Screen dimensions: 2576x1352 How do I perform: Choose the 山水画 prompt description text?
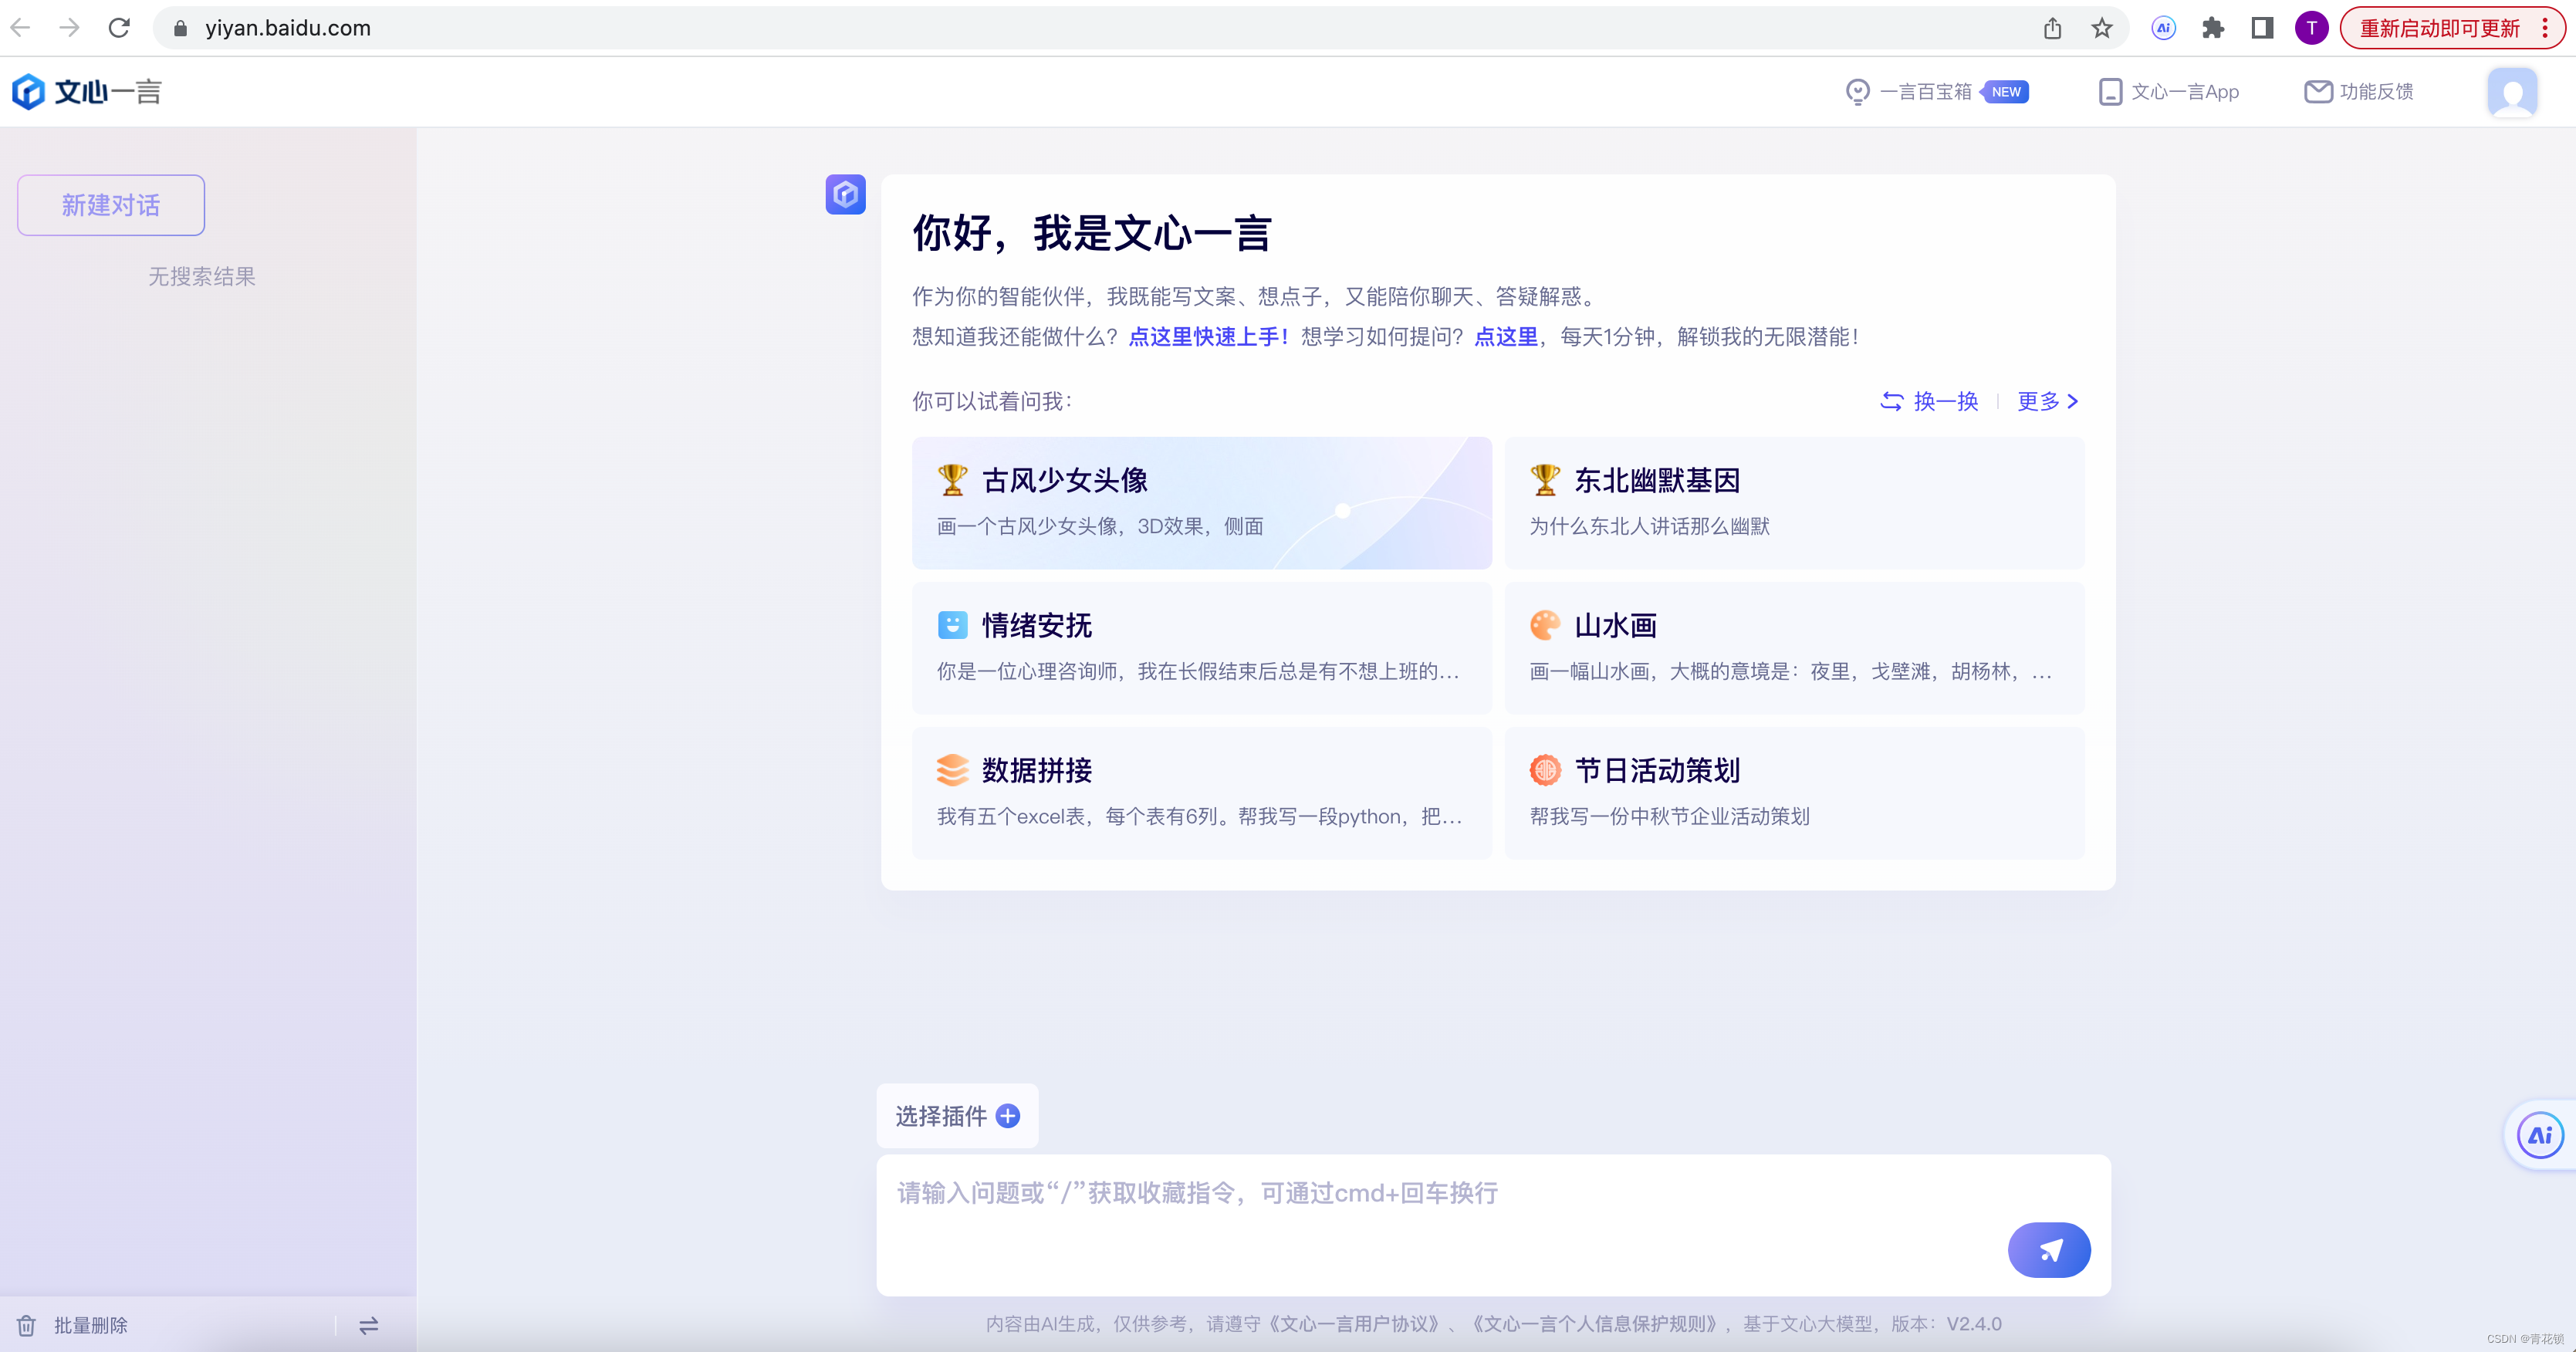tap(1791, 671)
